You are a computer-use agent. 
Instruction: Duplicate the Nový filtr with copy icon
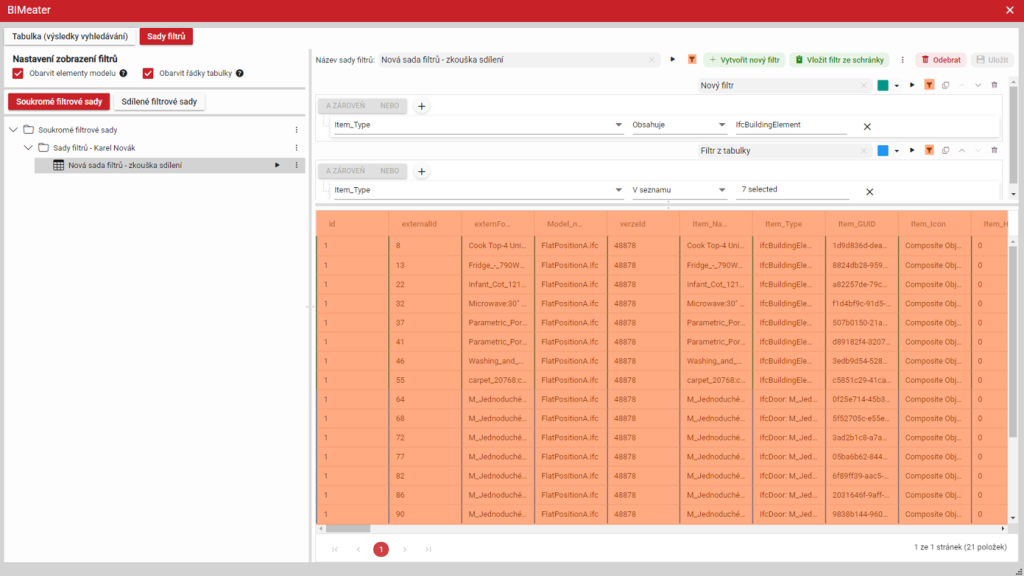[x=945, y=86]
